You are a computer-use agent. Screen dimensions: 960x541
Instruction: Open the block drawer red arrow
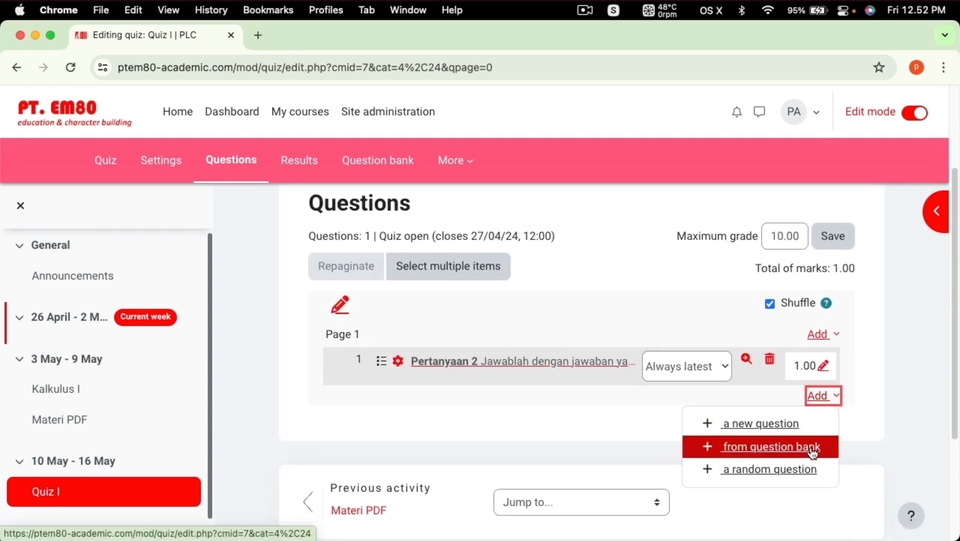click(936, 211)
